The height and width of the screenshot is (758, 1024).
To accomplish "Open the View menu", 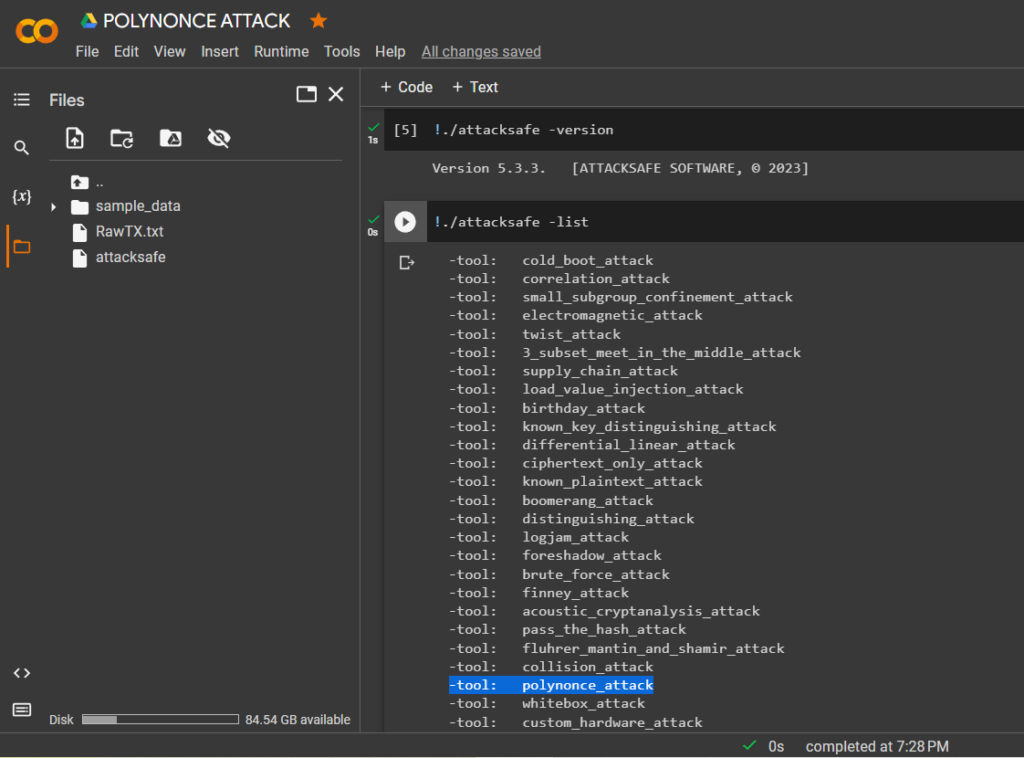I will point(170,52).
